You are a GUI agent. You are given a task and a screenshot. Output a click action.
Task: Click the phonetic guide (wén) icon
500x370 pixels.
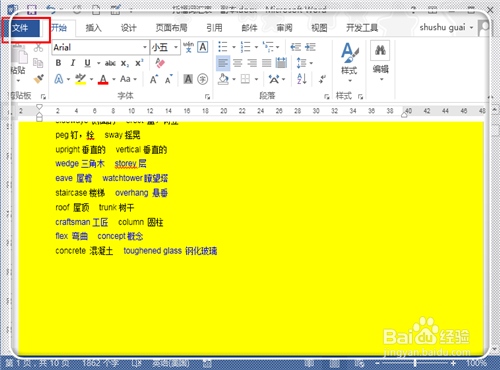[x=188, y=47]
